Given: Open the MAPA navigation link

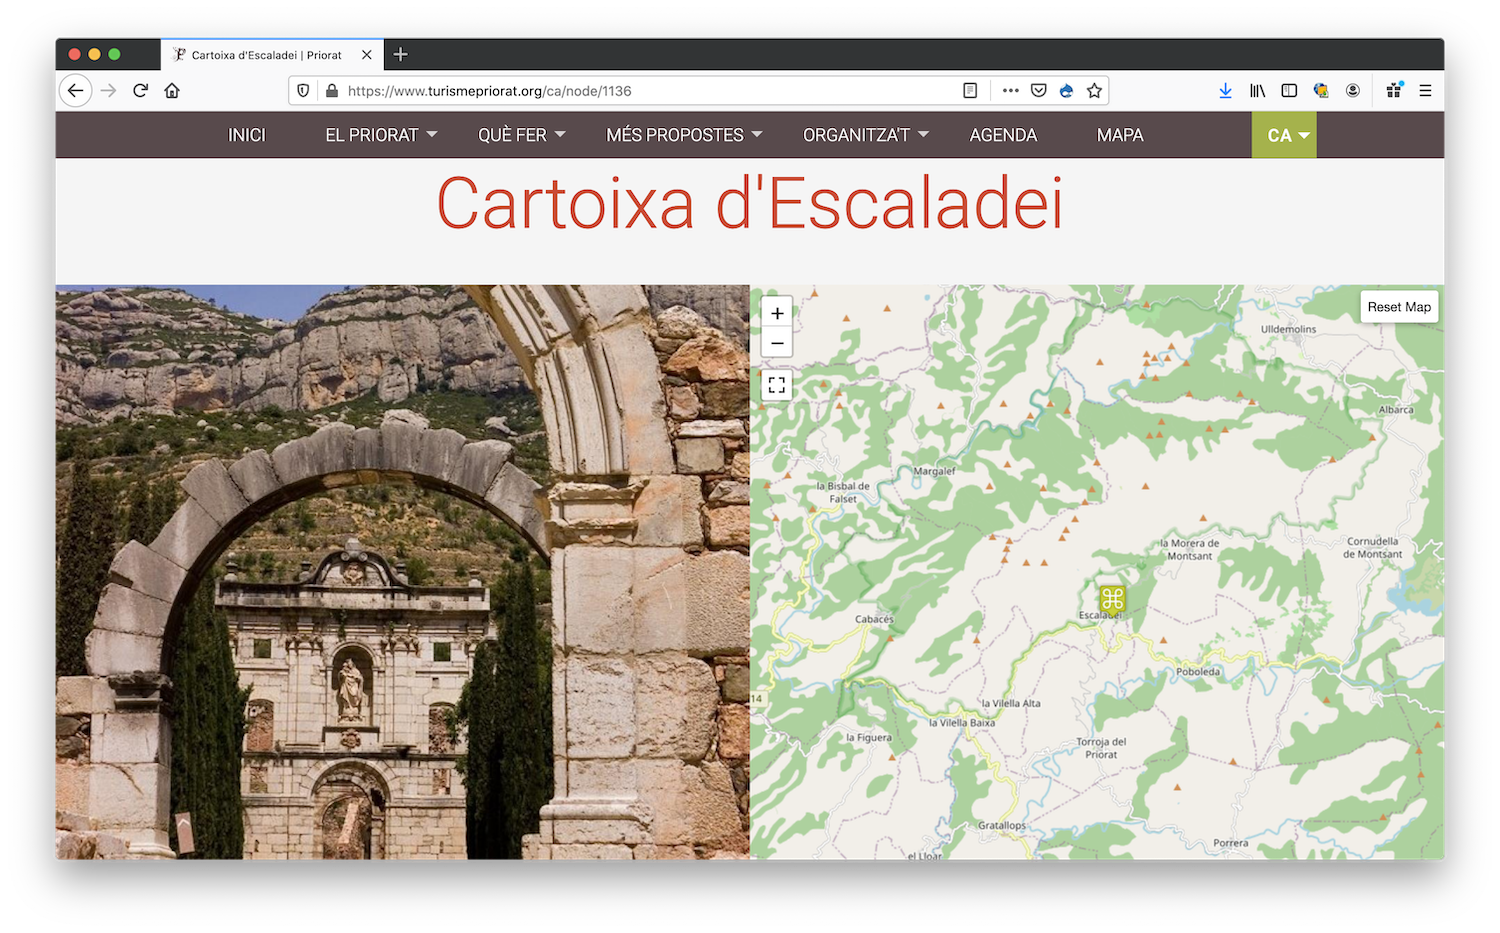Looking at the screenshot, I should pyautogui.click(x=1120, y=135).
